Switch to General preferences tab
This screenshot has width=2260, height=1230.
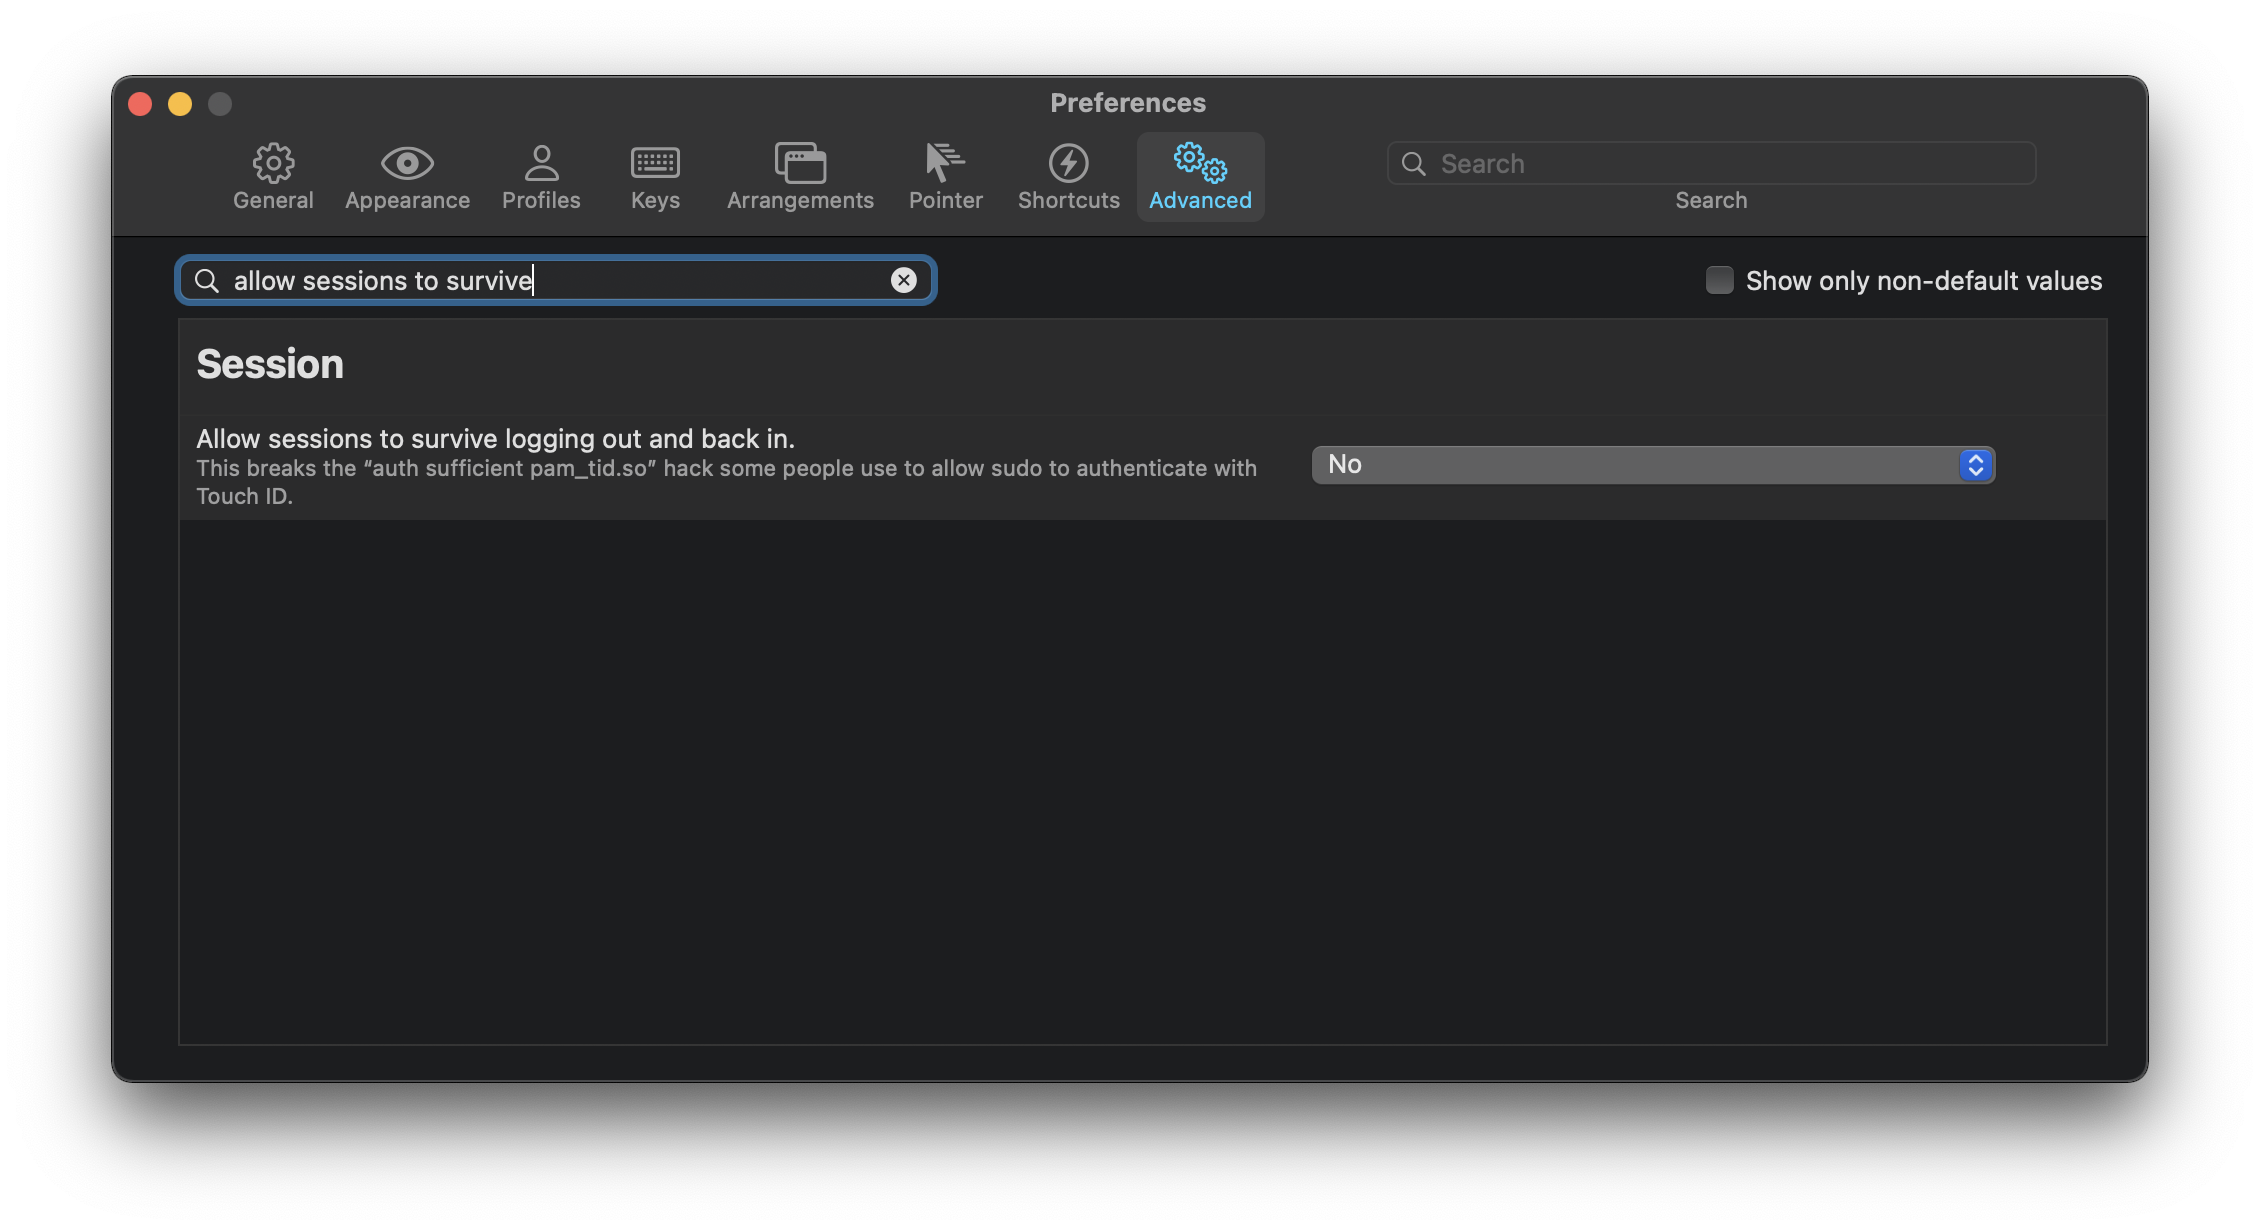click(x=273, y=171)
